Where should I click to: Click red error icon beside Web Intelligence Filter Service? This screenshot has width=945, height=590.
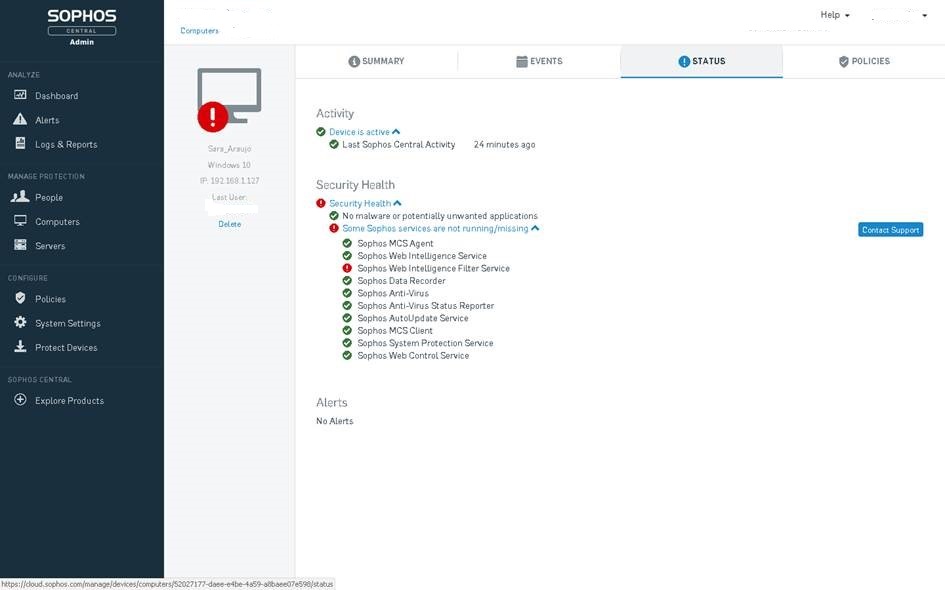click(x=347, y=268)
